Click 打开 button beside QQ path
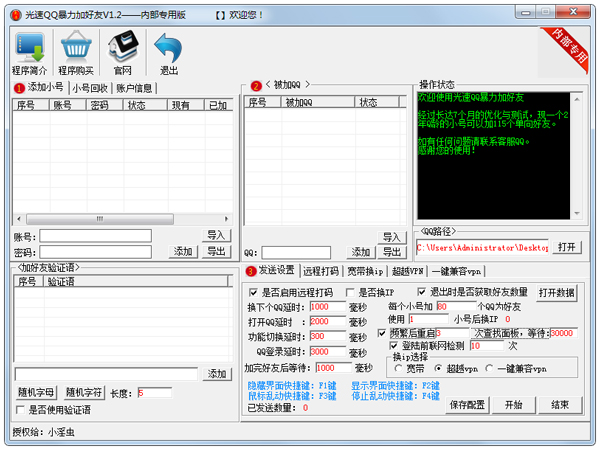 [x=567, y=247]
